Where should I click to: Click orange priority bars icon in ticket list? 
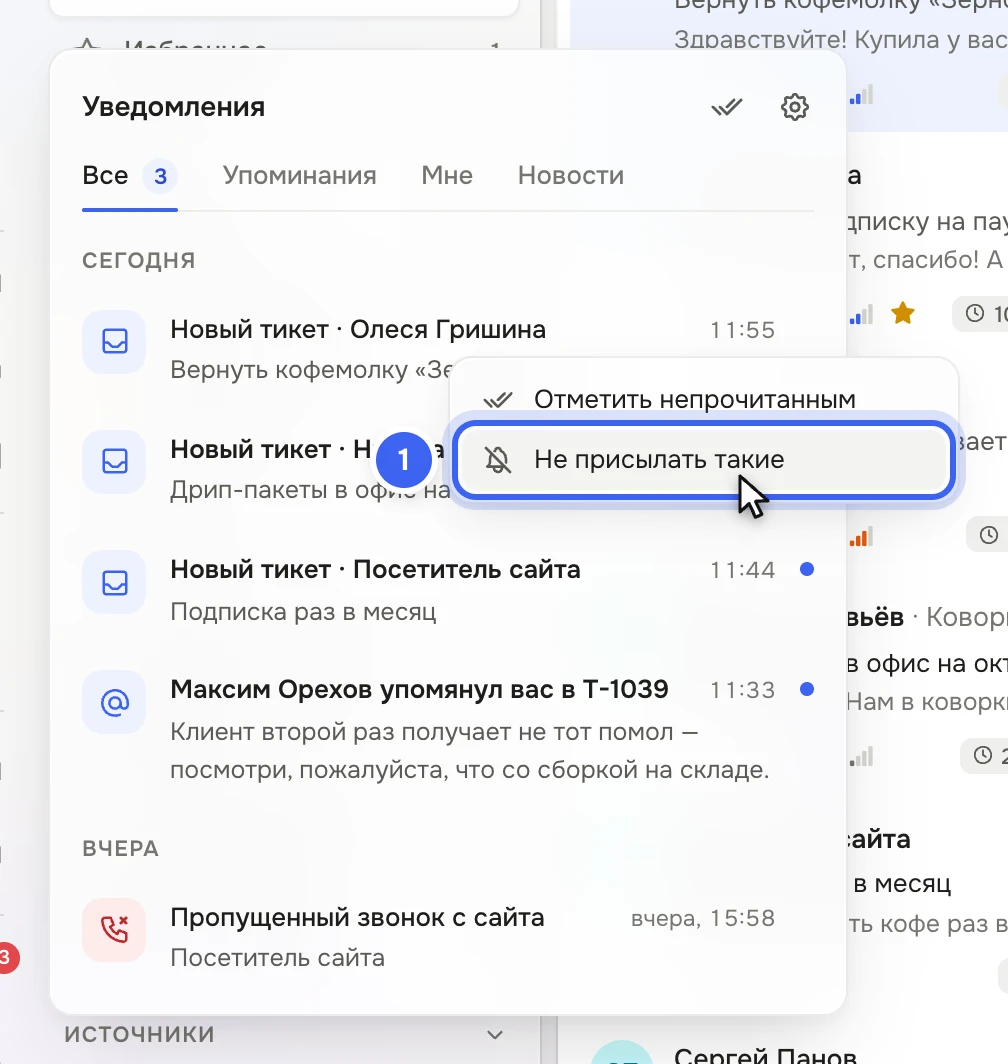861,537
